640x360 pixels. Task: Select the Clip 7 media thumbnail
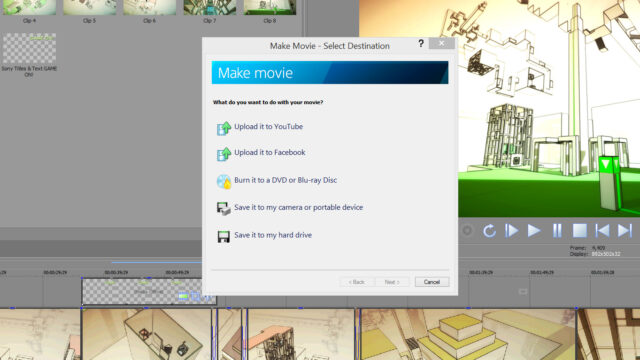point(210,7)
